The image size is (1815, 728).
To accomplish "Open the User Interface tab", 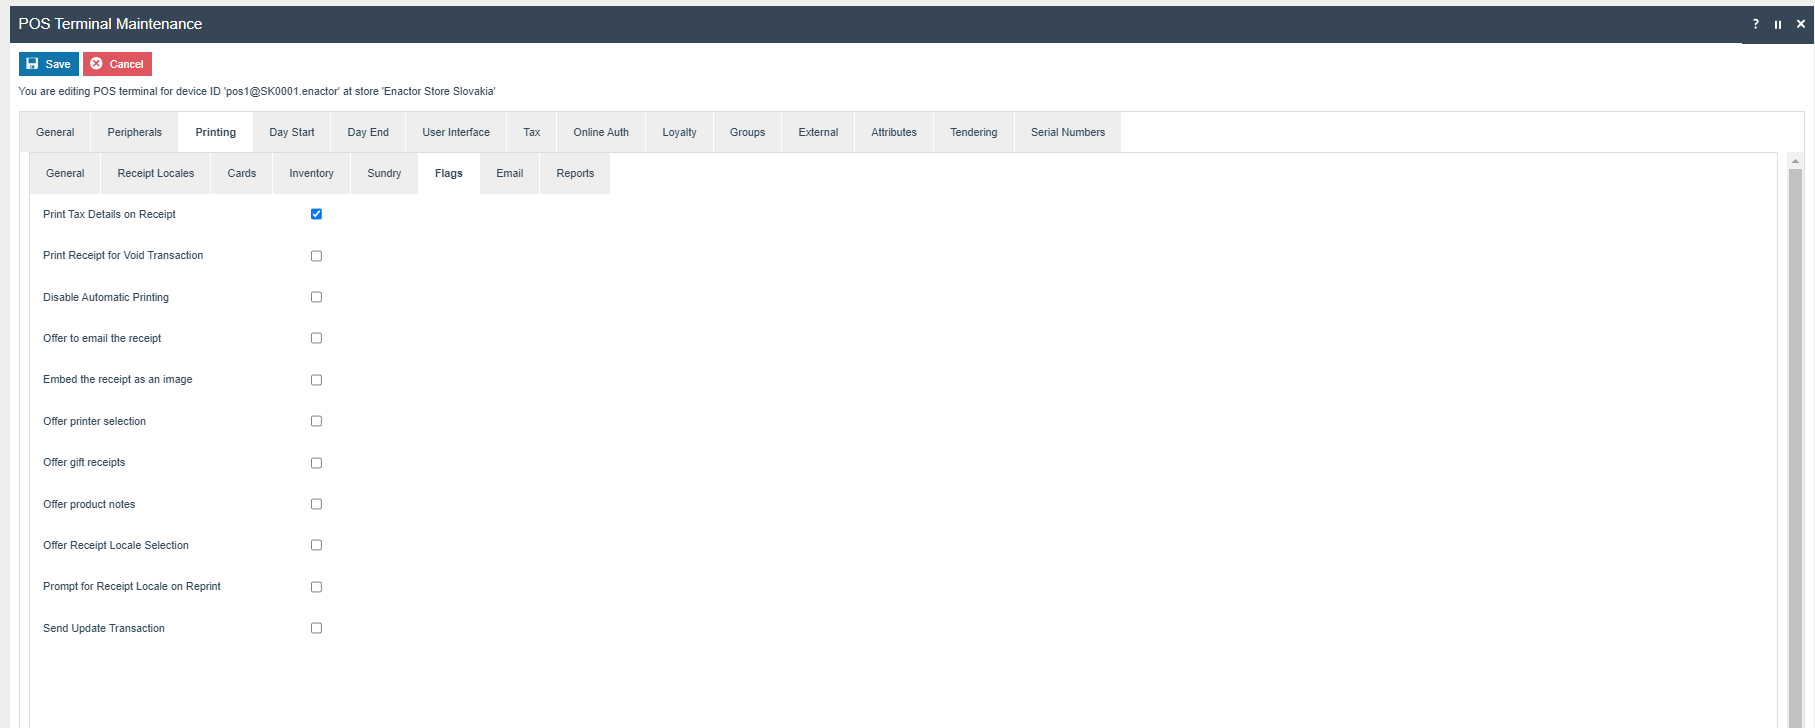I will [455, 132].
